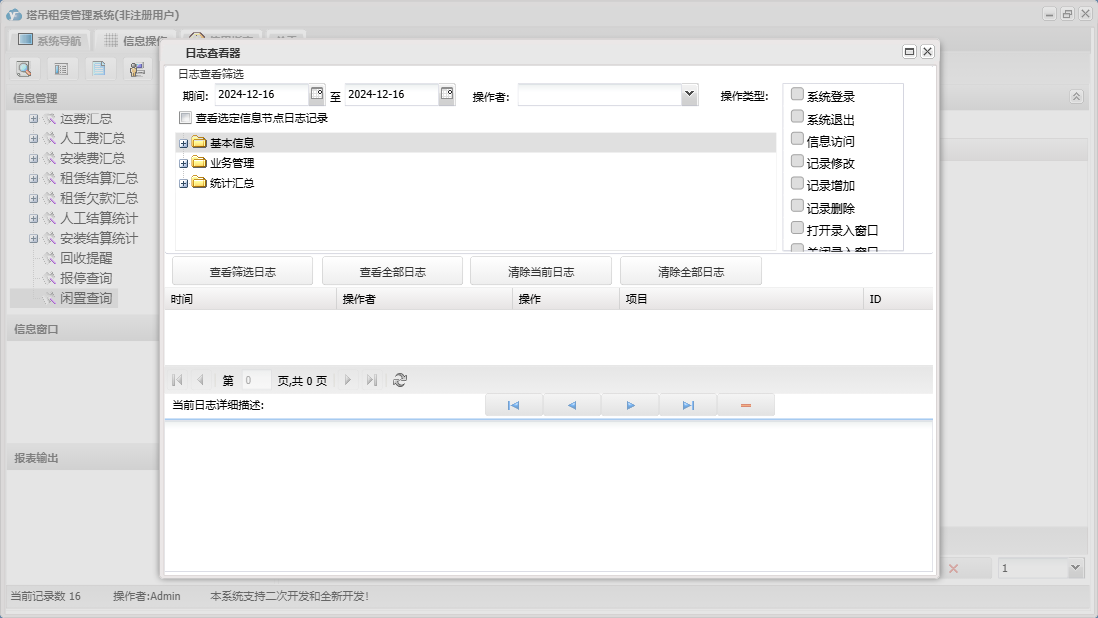Enable the 系统登录 checkbox
Screen dimensions: 1098x618
point(797,95)
